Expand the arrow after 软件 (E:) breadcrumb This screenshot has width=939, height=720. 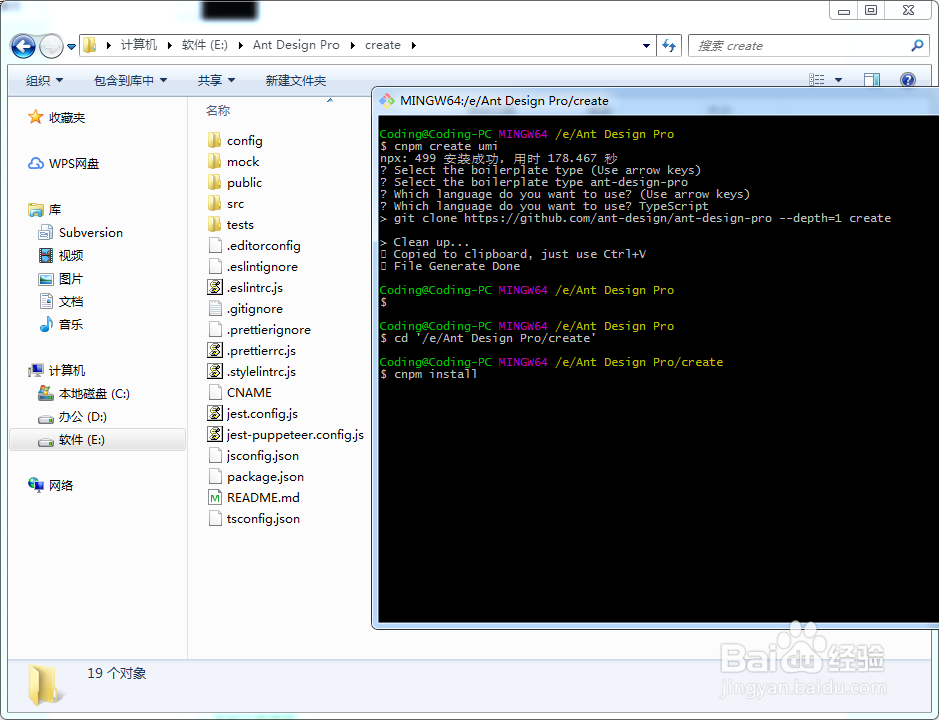pyautogui.click(x=240, y=46)
